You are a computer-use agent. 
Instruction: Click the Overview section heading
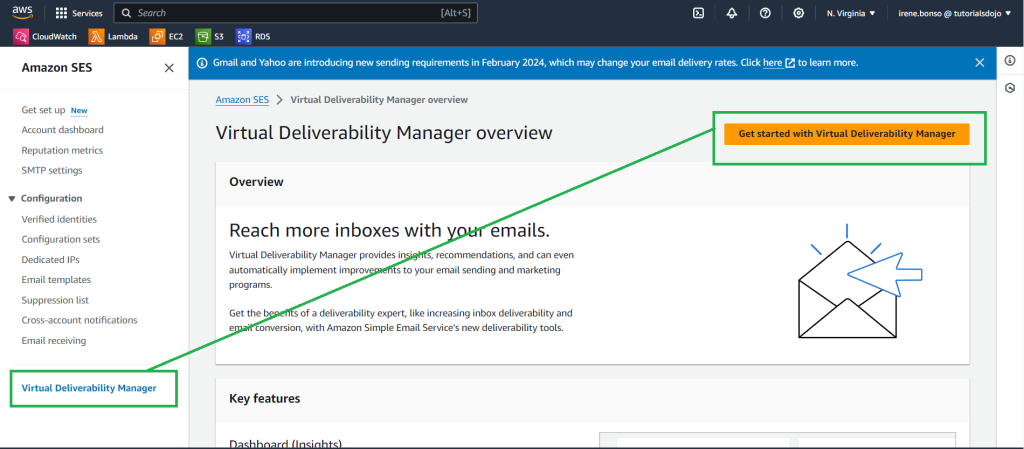coord(257,182)
